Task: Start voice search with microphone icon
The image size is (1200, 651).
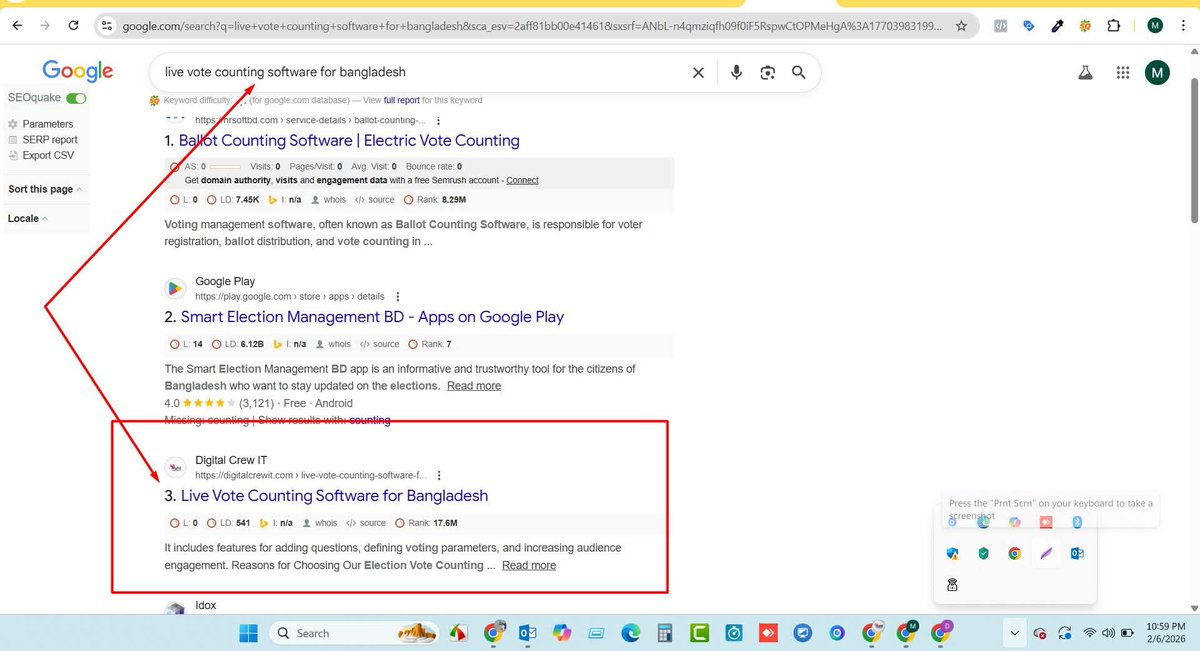Action: tap(737, 72)
